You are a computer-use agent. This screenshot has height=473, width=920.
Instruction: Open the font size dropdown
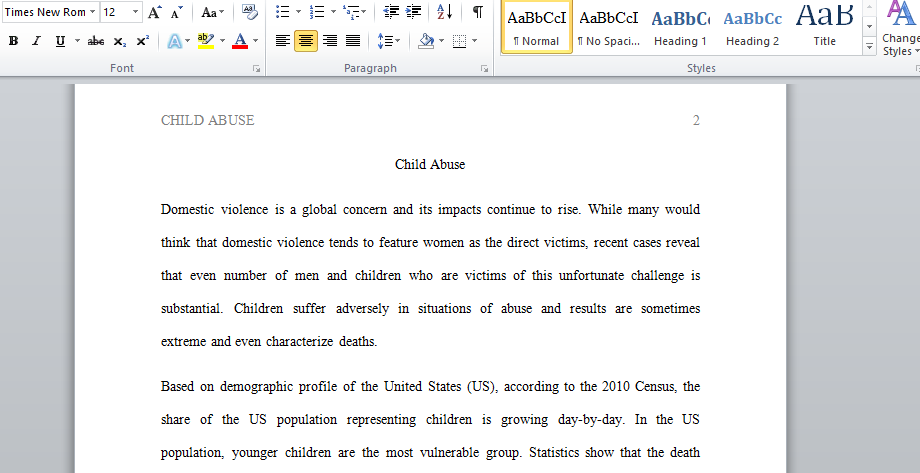pos(136,12)
